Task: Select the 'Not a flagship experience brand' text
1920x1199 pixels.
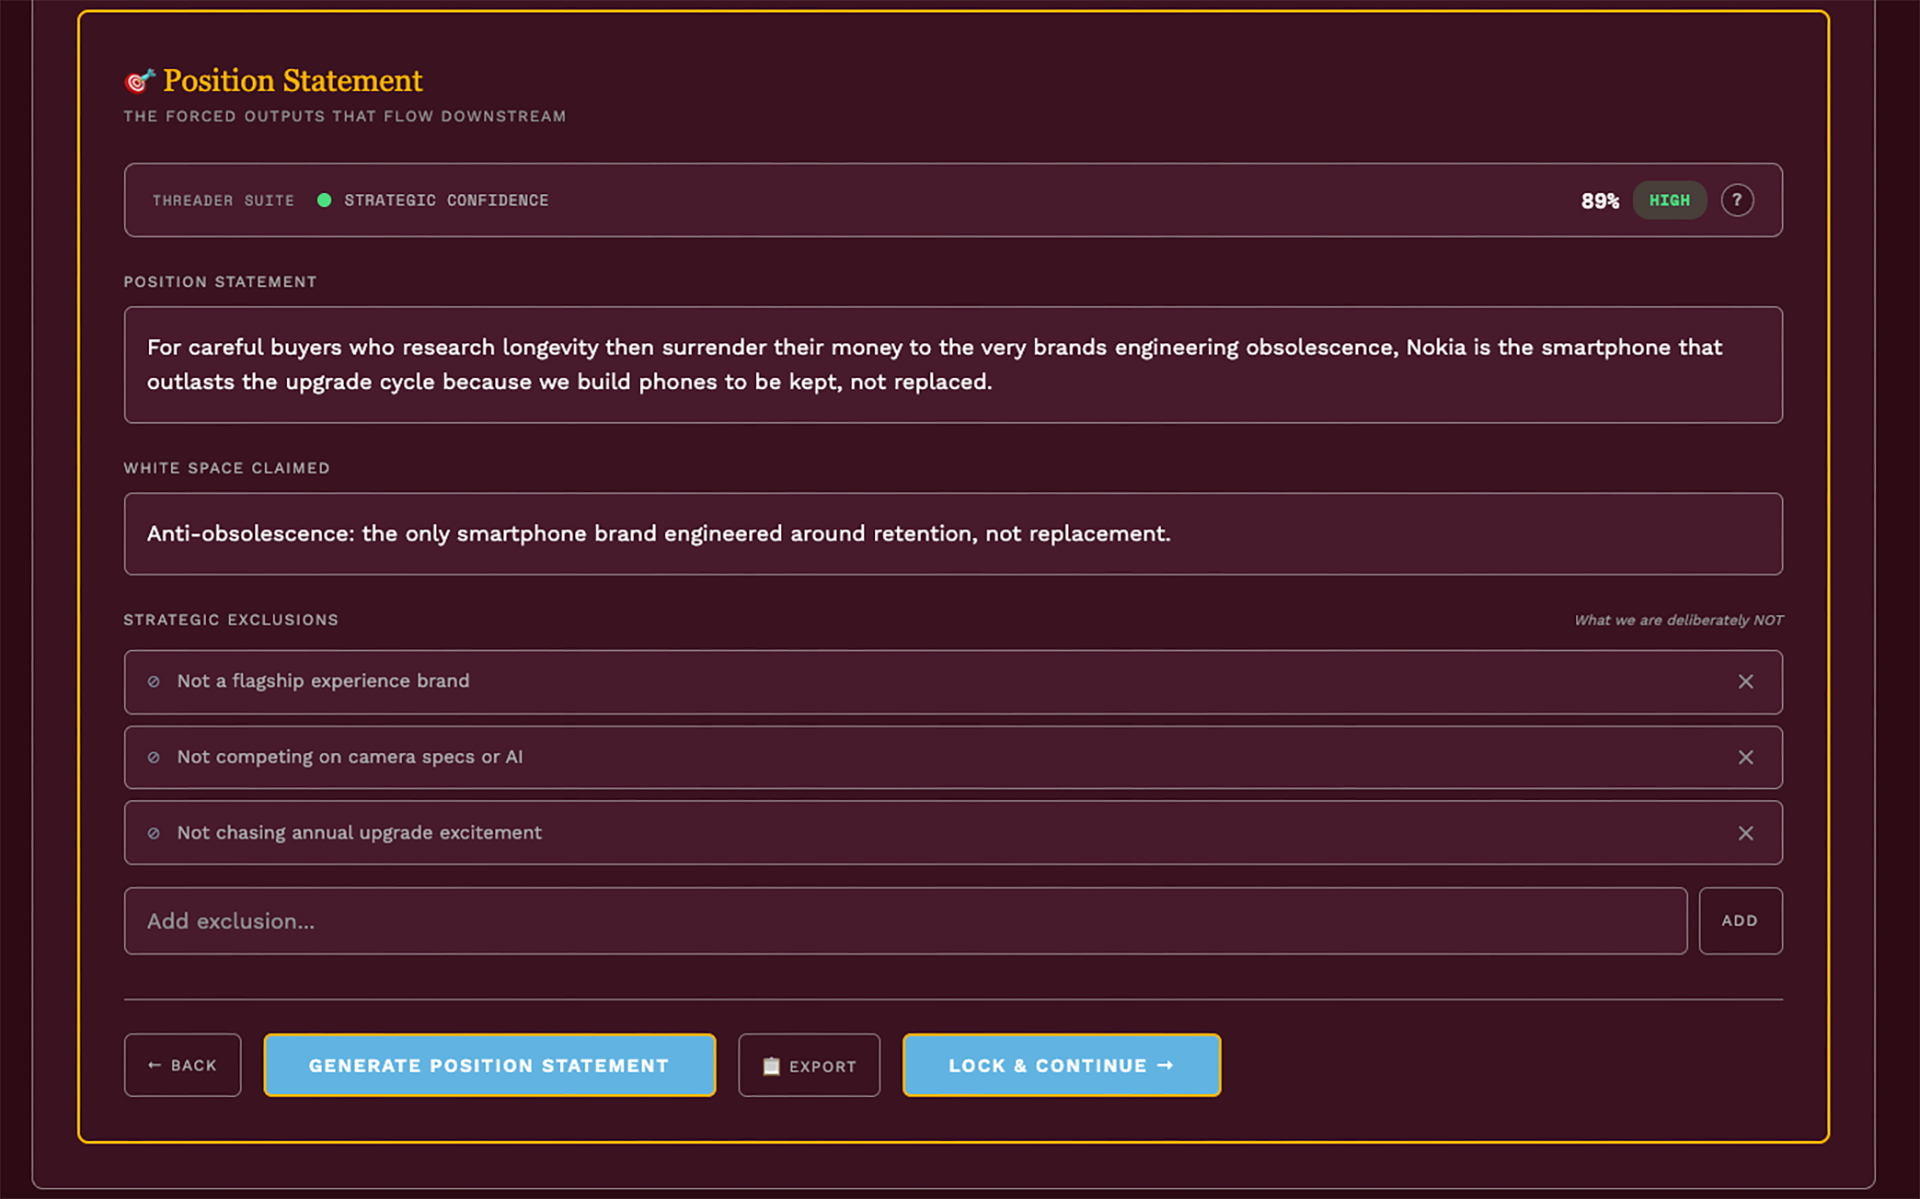Action: coord(323,681)
